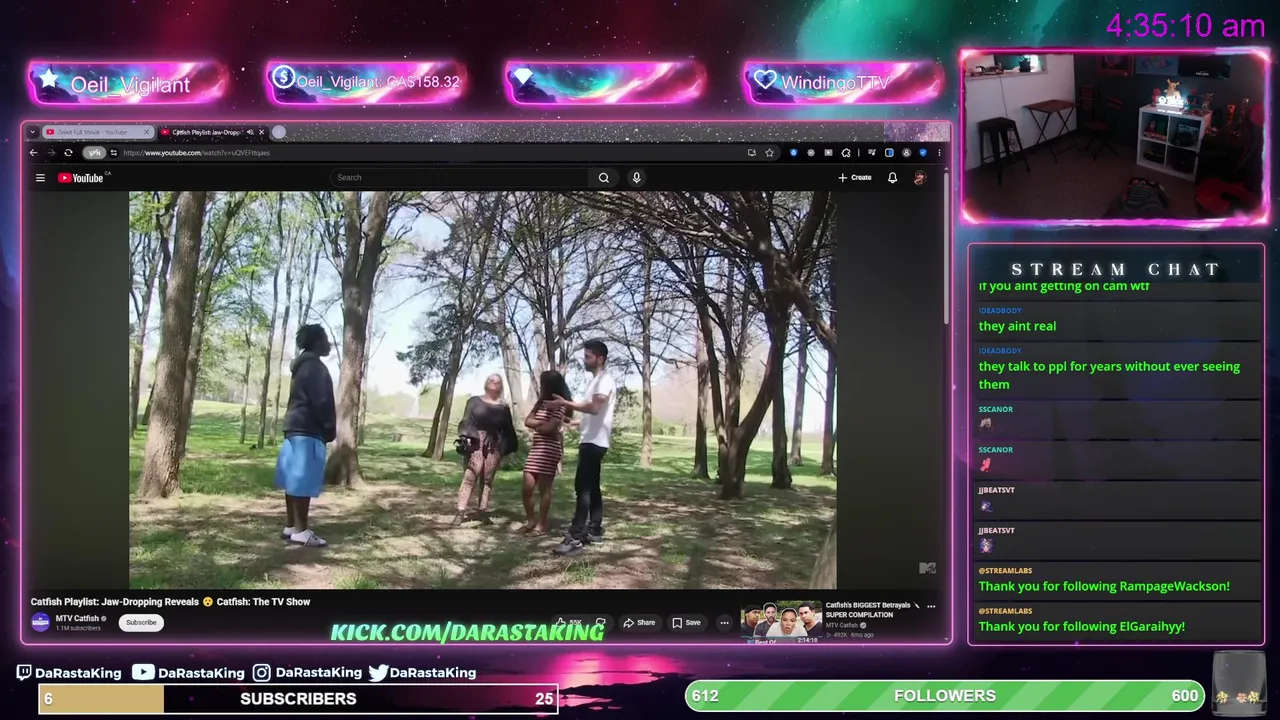Open the Catfish's BIGGEST Betrayals thumbnail

pos(781,622)
